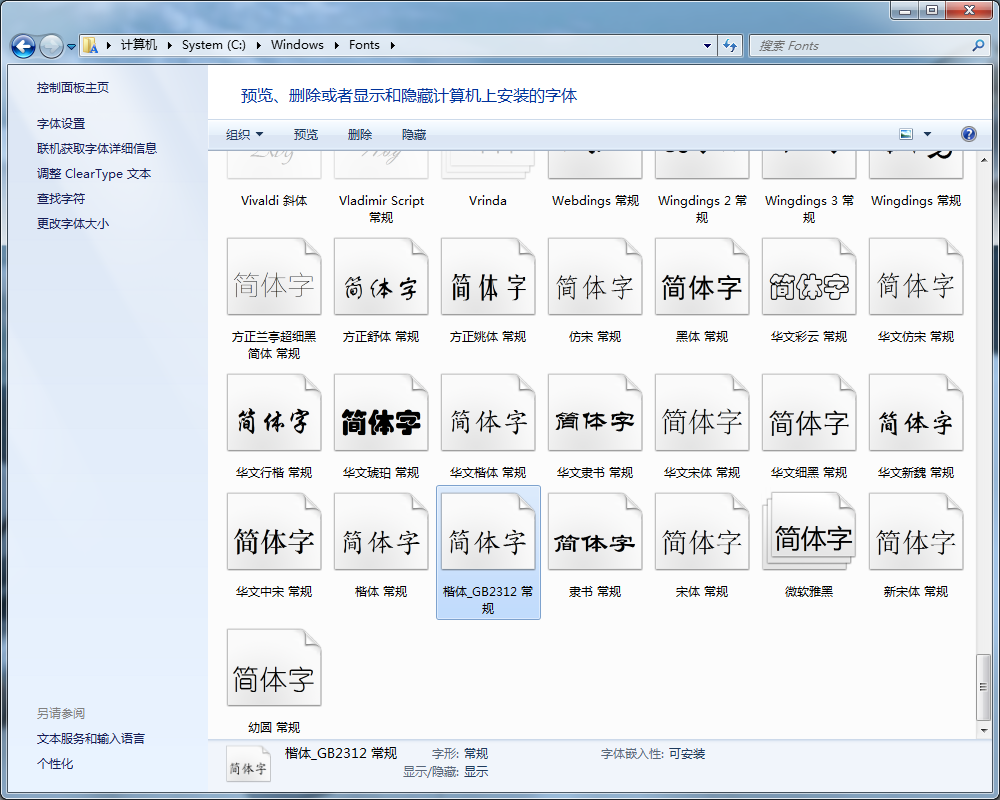
Task: Select the 新宋体 常规 font icon
Action: [916, 532]
